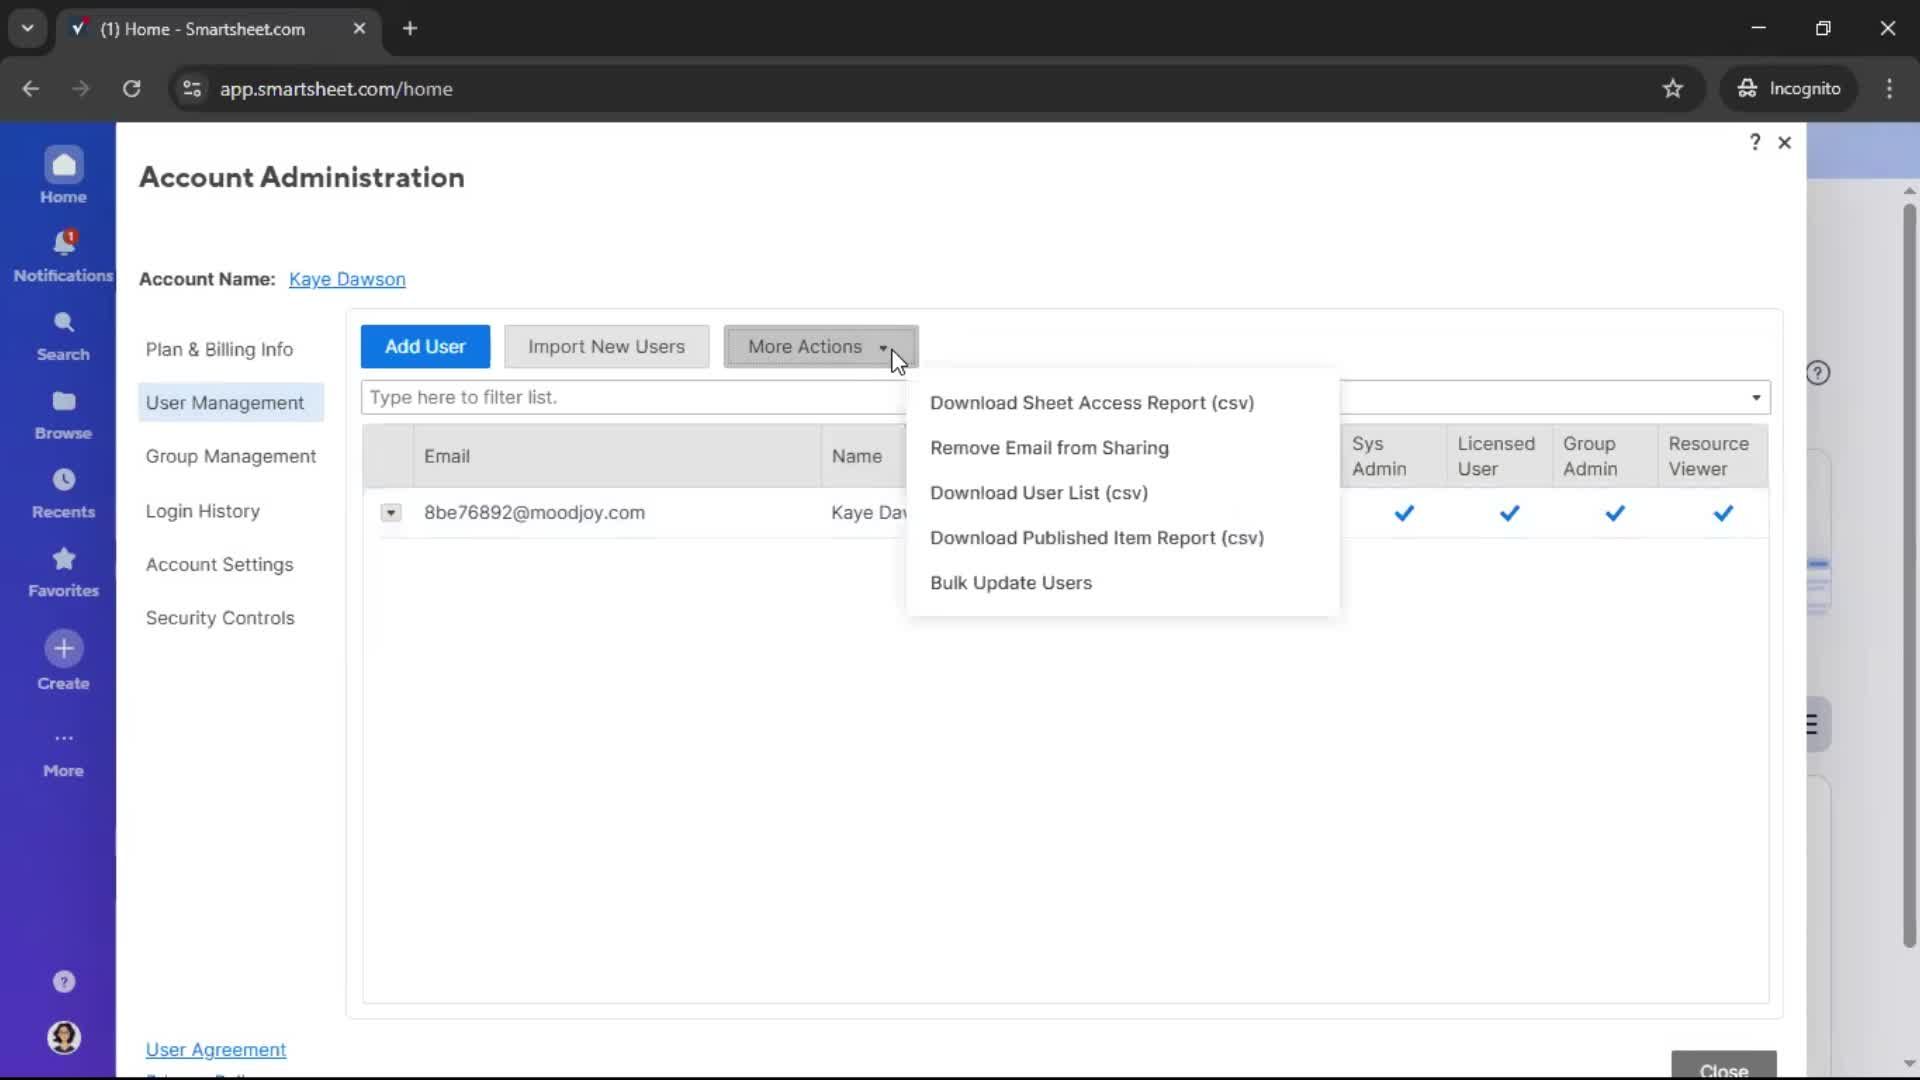This screenshot has height=1080, width=1920.
Task: Open the user profile avatar
Action: point(63,1037)
